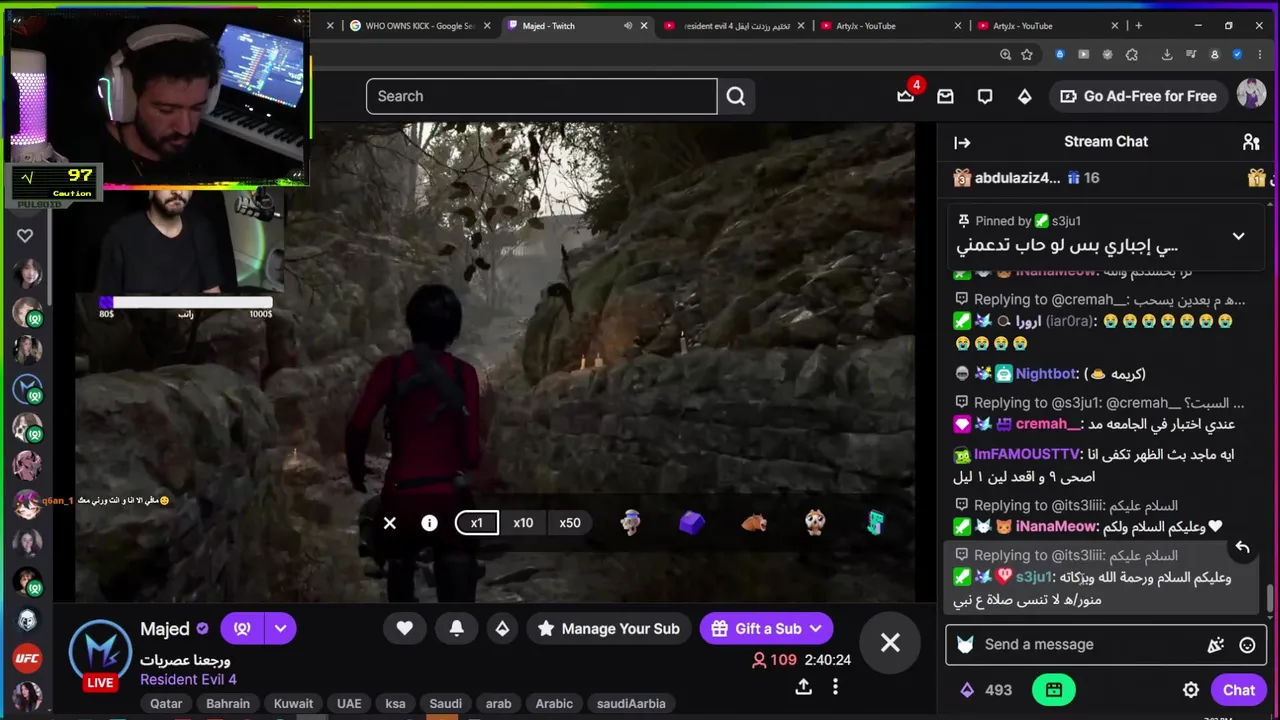Image resolution: width=1280 pixels, height=720 pixels.
Task: Click the share upload icon
Action: pos(803,687)
